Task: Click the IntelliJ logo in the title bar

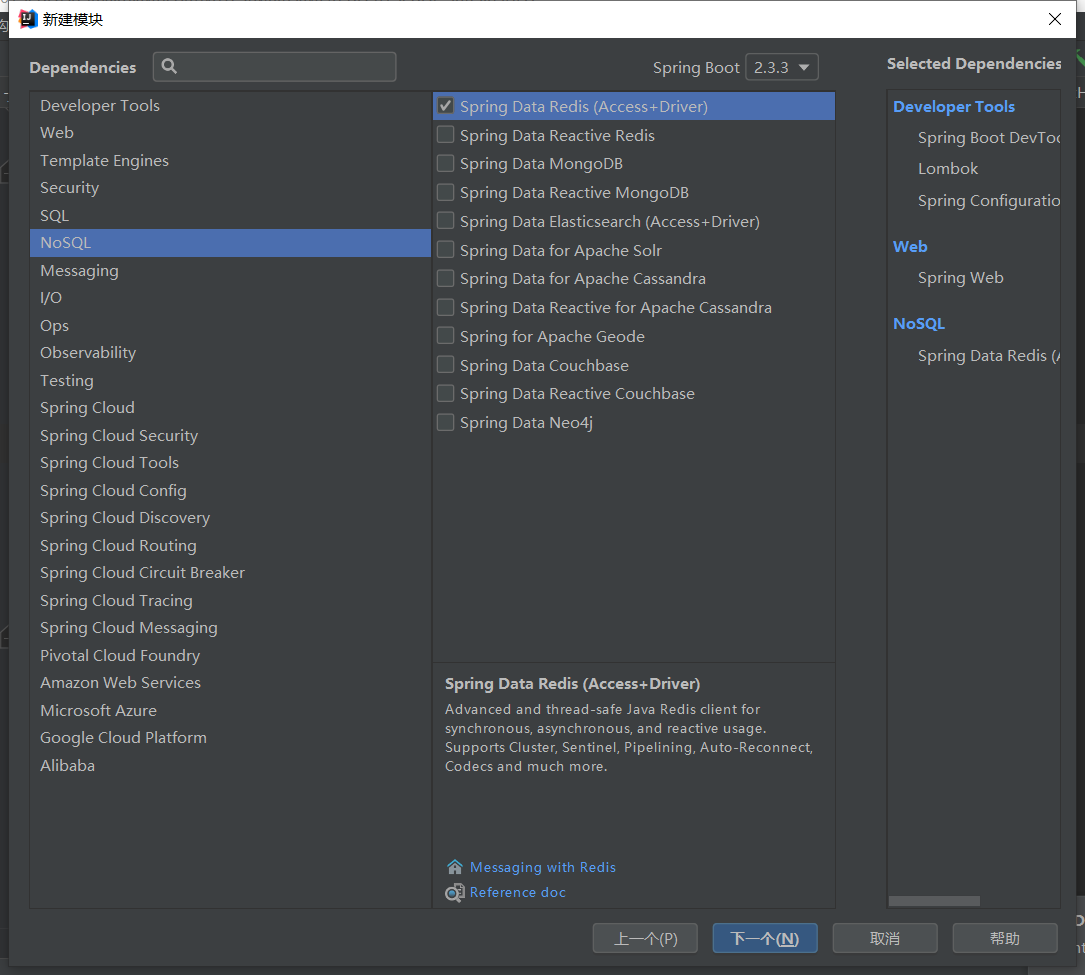Action: pyautogui.click(x=28, y=19)
